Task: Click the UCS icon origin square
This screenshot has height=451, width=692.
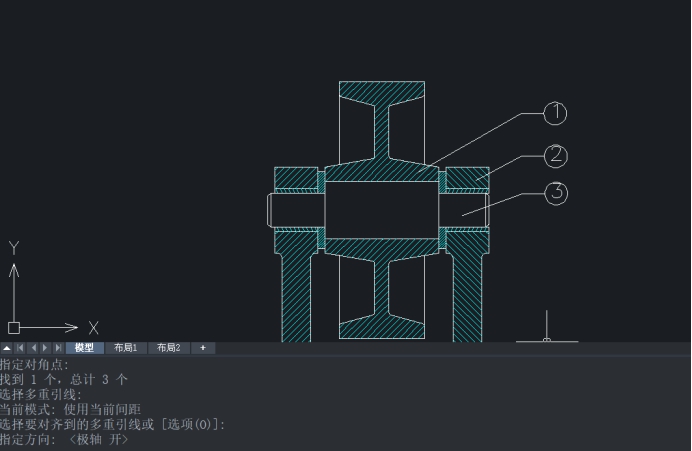Action: coord(13,327)
